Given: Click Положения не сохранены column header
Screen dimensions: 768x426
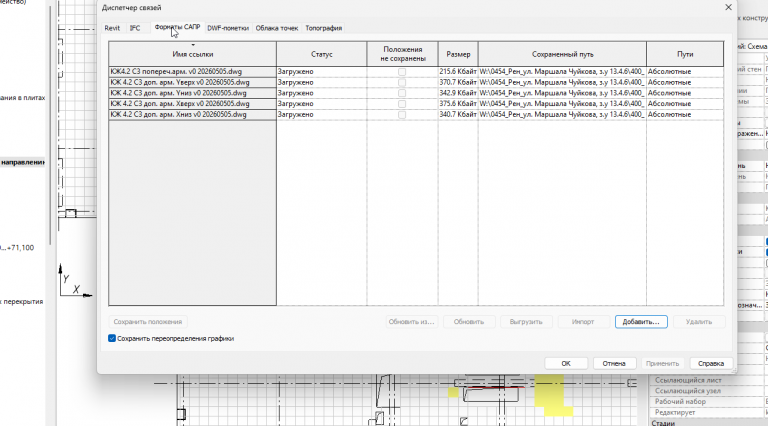Looking at the screenshot, I should (x=403, y=54).
